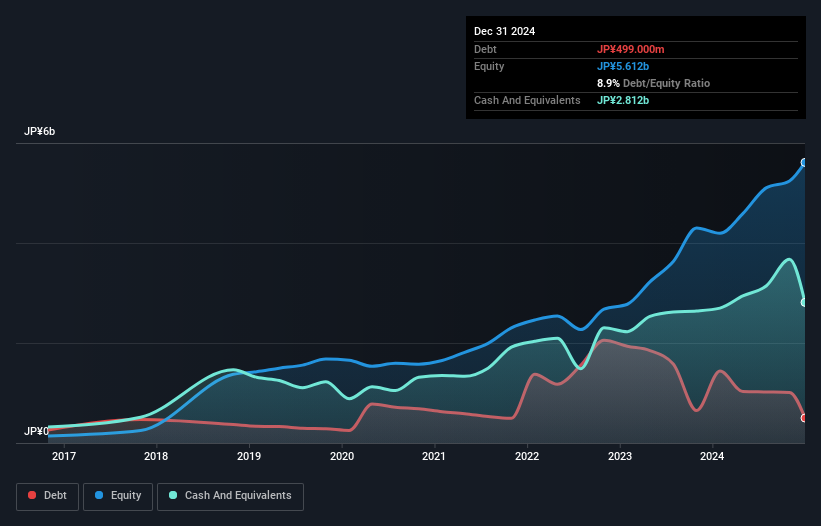Click the Equity endpoint marker on chart
This screenshot has height=526, width=821.
click(804, 163)
